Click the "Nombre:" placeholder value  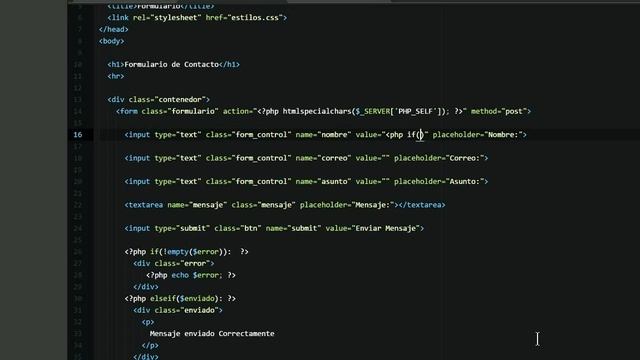click(x=503, y=135)
